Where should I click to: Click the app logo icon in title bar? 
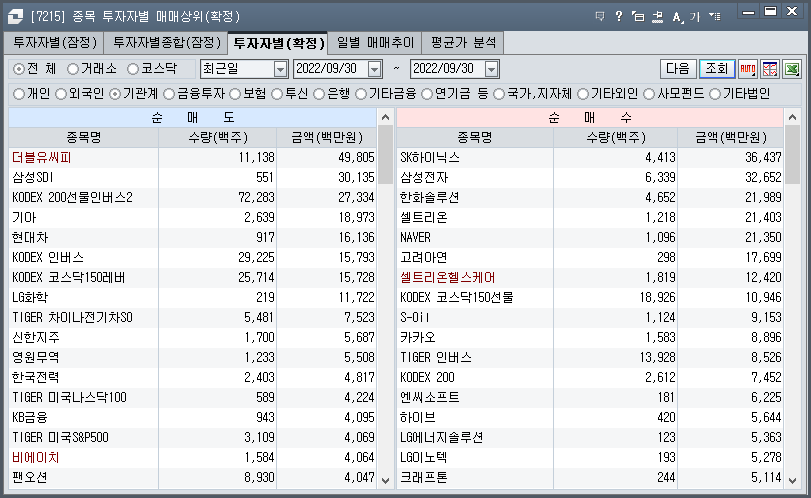(x=15, y=17)
